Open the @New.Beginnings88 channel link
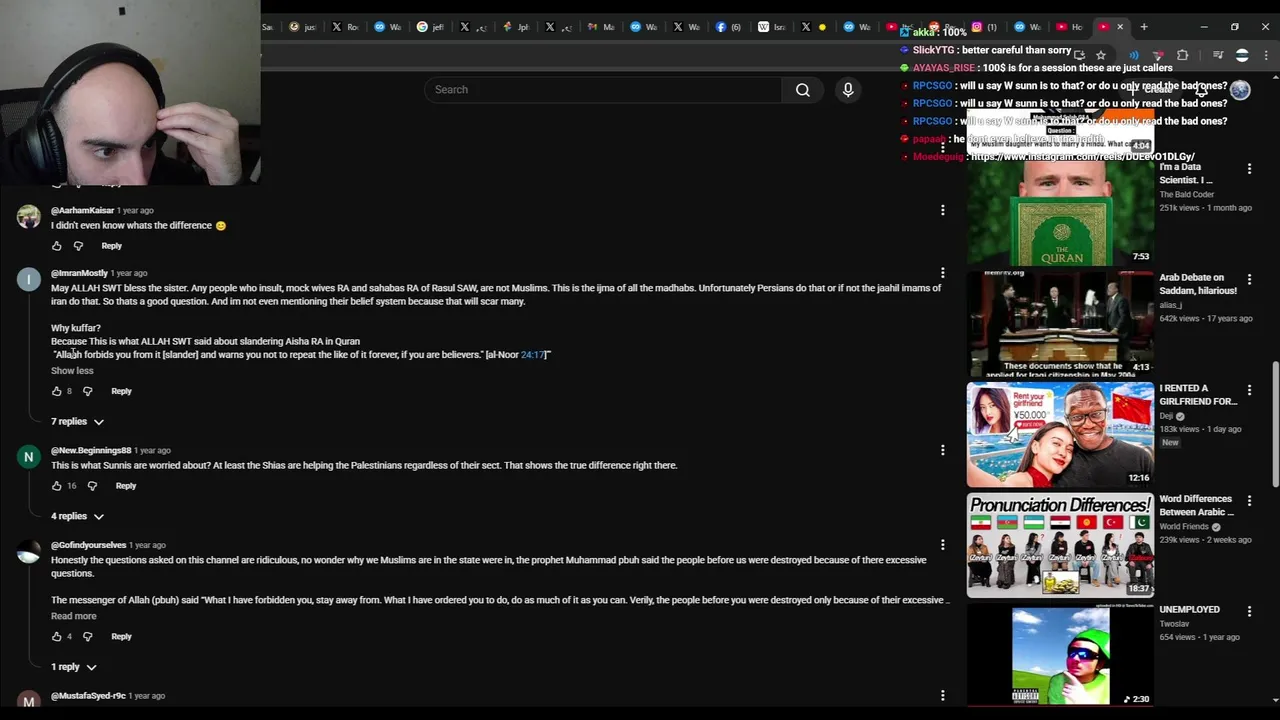1280x720 pixels. pyautogui.click(x=91, y=450)
